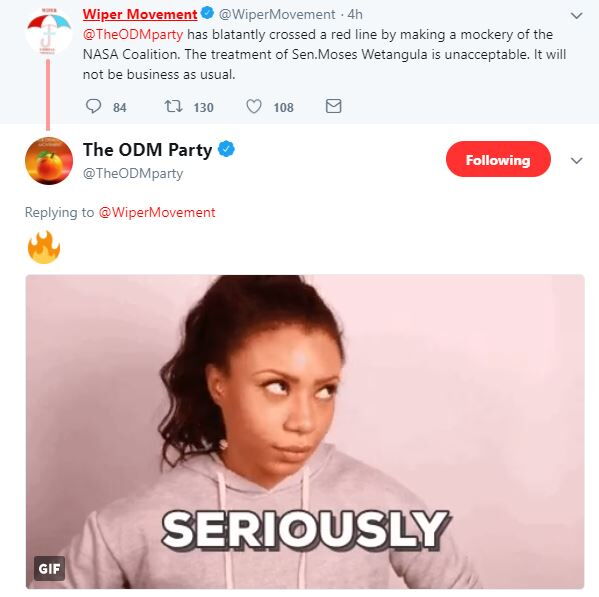Open The ODM Party display name

147,149
